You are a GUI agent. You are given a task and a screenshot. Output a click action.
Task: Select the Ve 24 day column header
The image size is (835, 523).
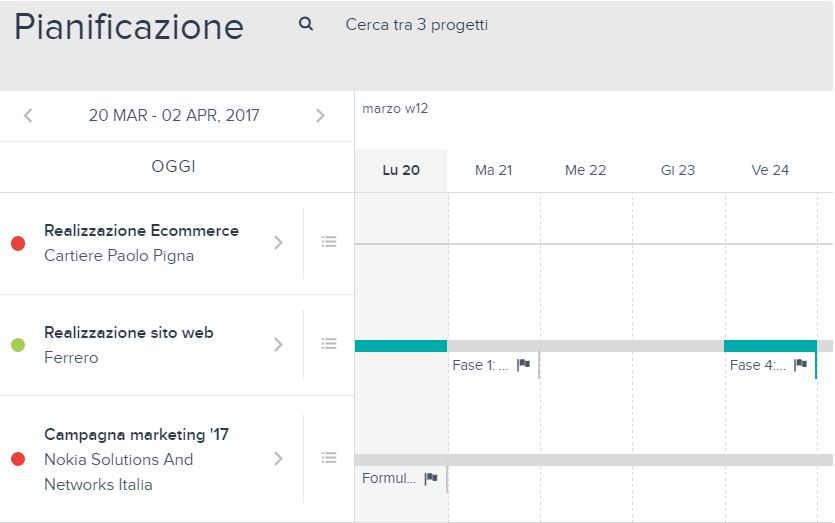770,170
